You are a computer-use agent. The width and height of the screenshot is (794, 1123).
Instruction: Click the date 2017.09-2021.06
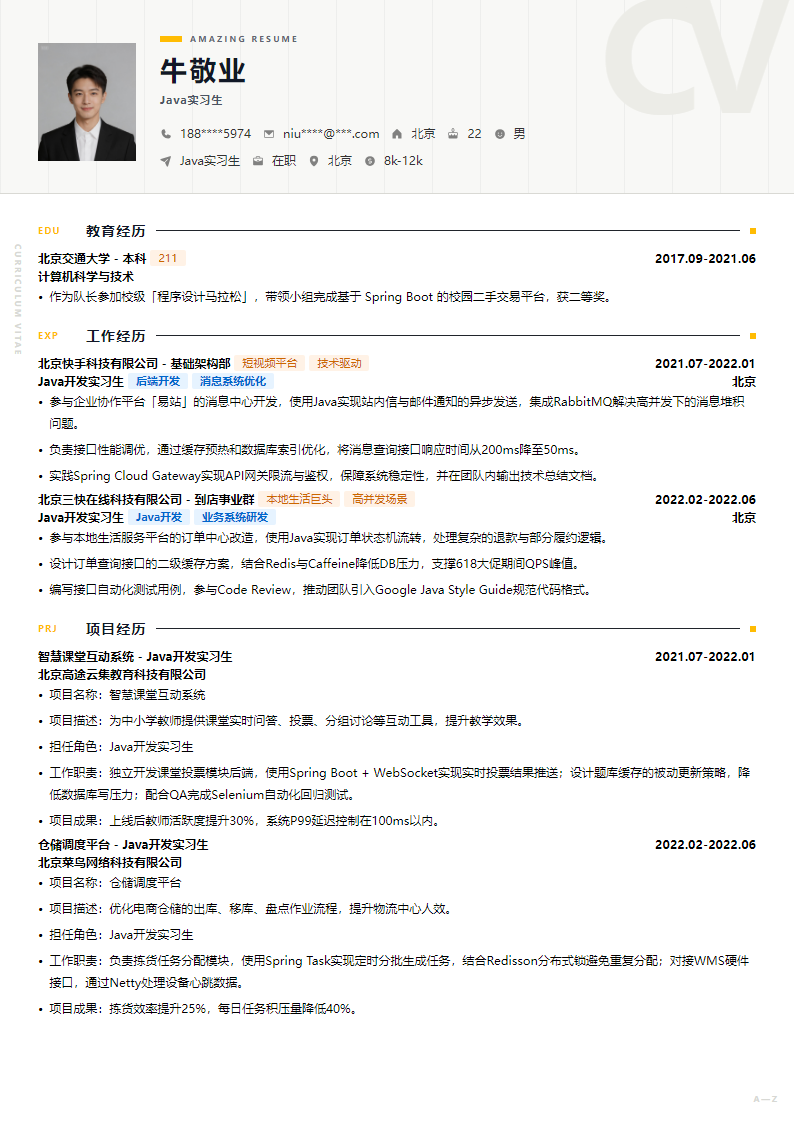pos(705,259)
